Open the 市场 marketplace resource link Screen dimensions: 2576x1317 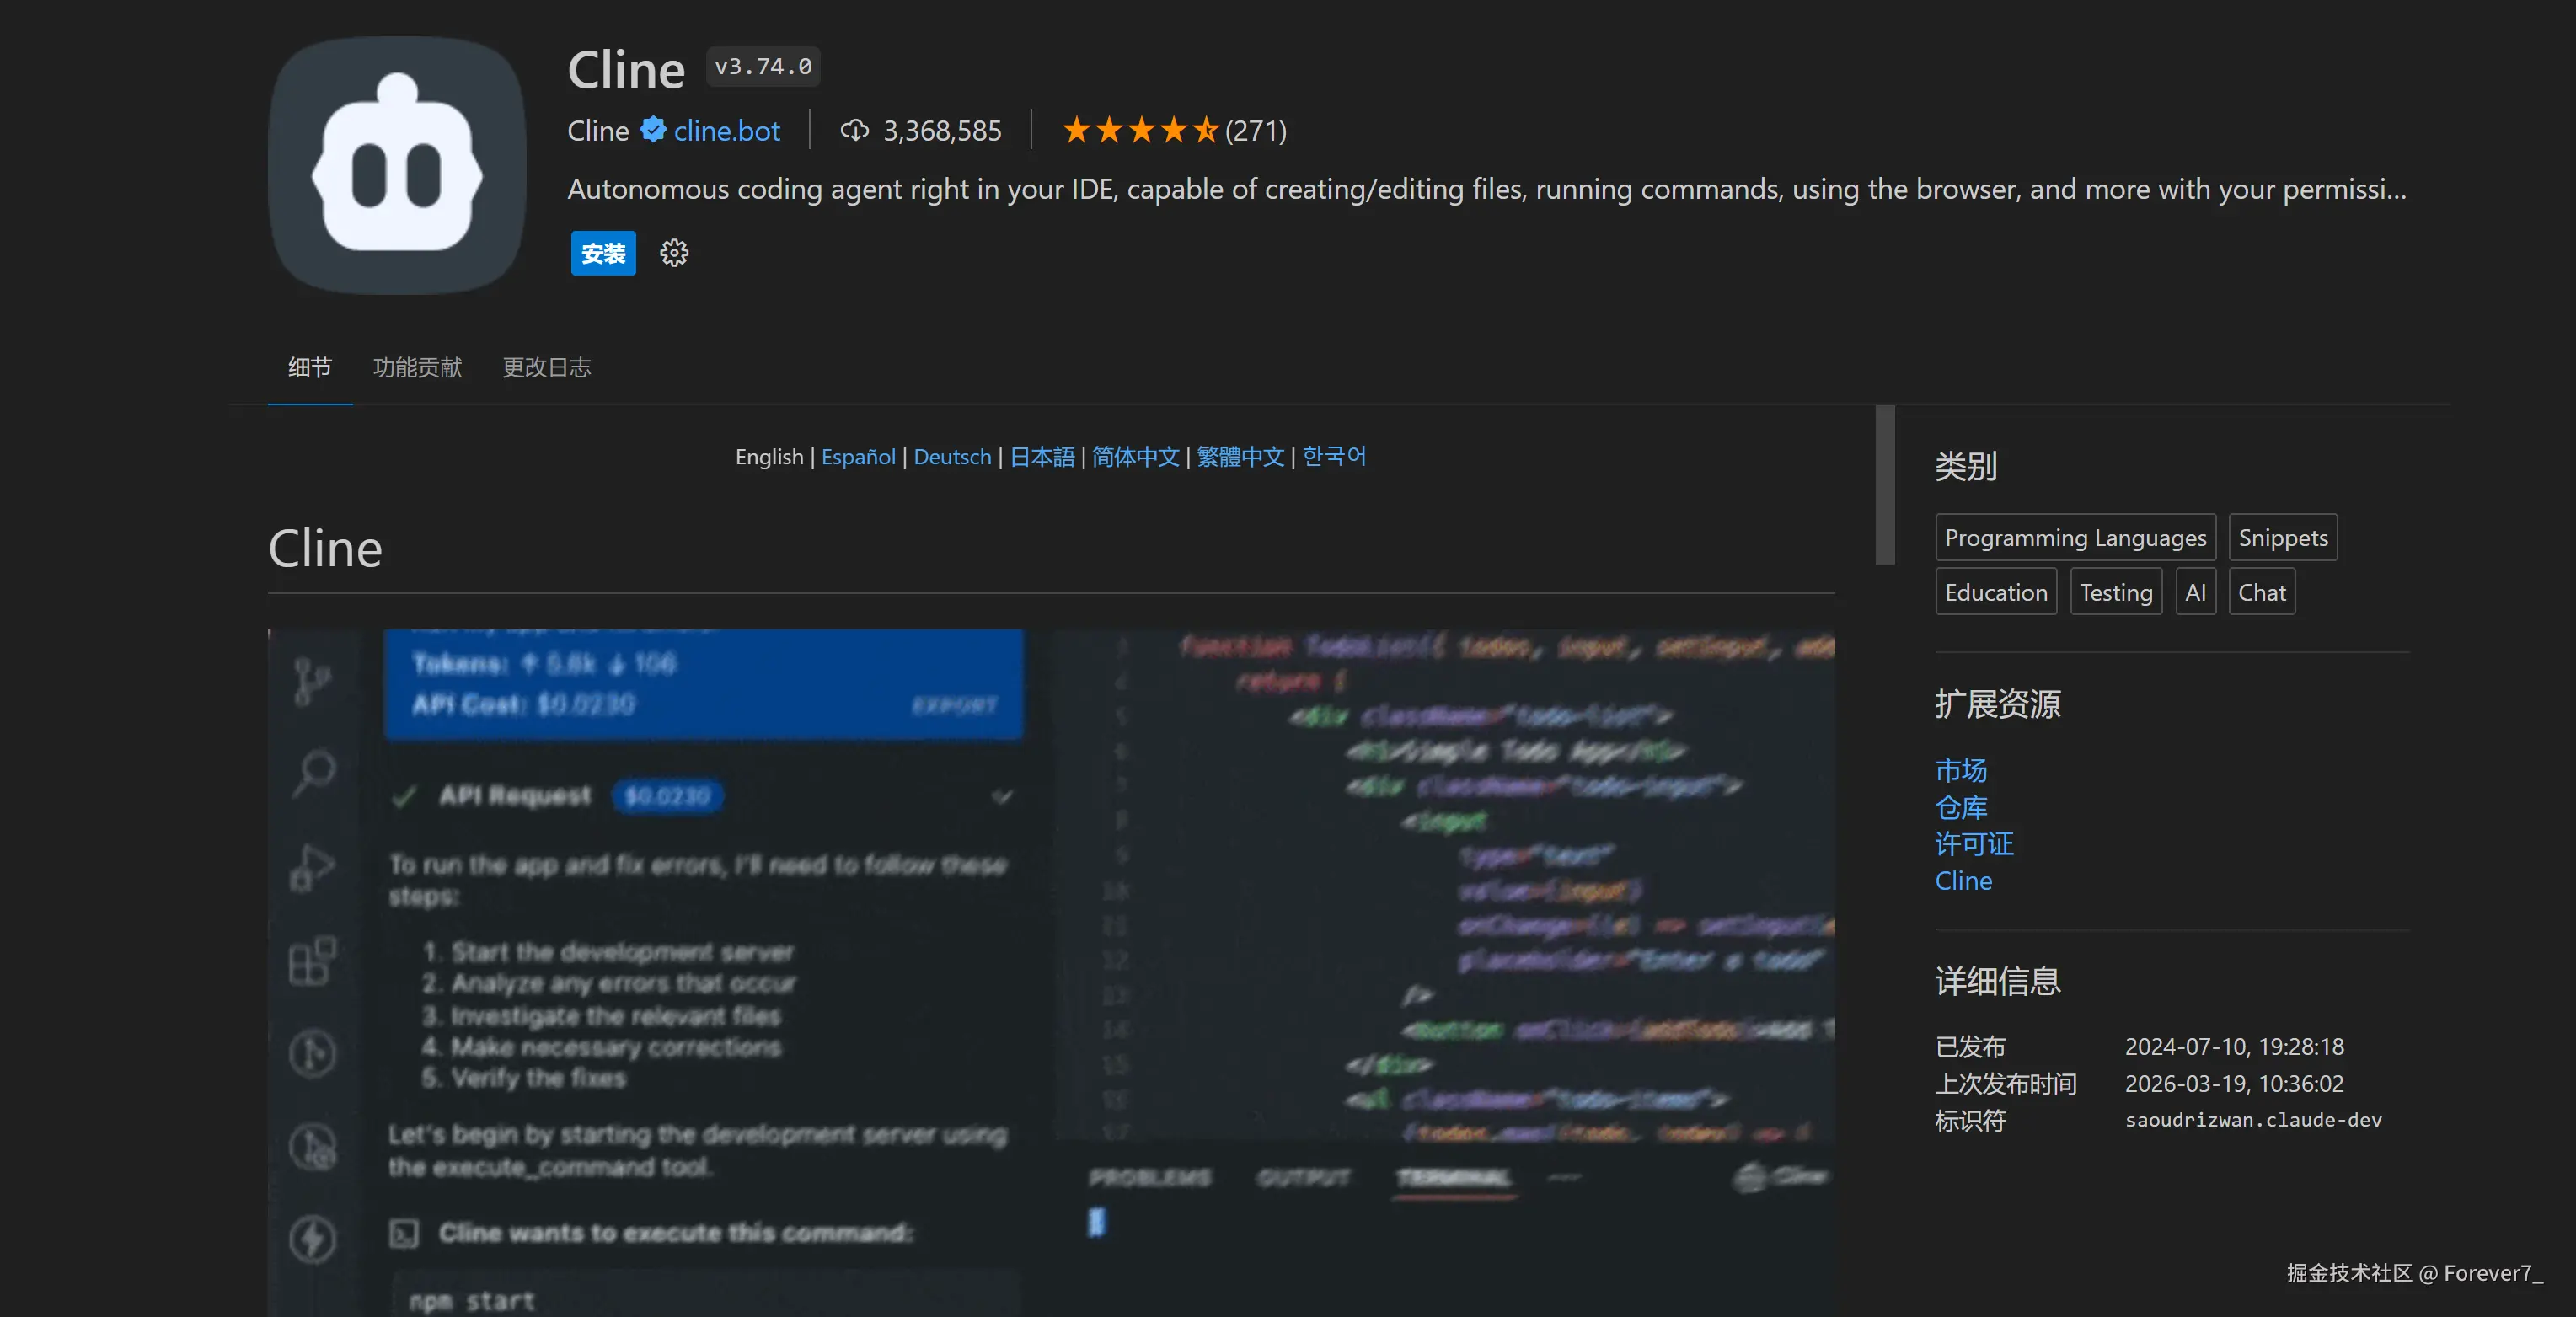(1960, 770)
